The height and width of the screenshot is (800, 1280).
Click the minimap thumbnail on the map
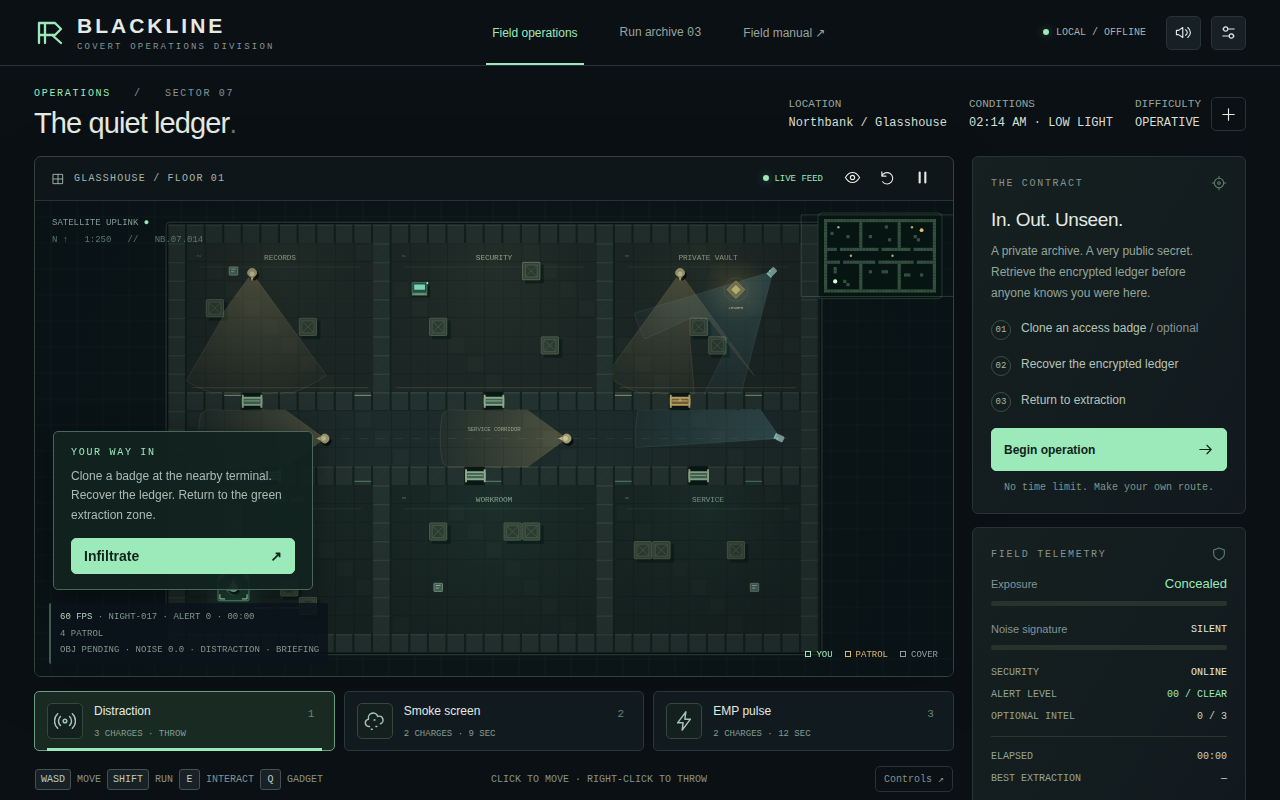879,255
